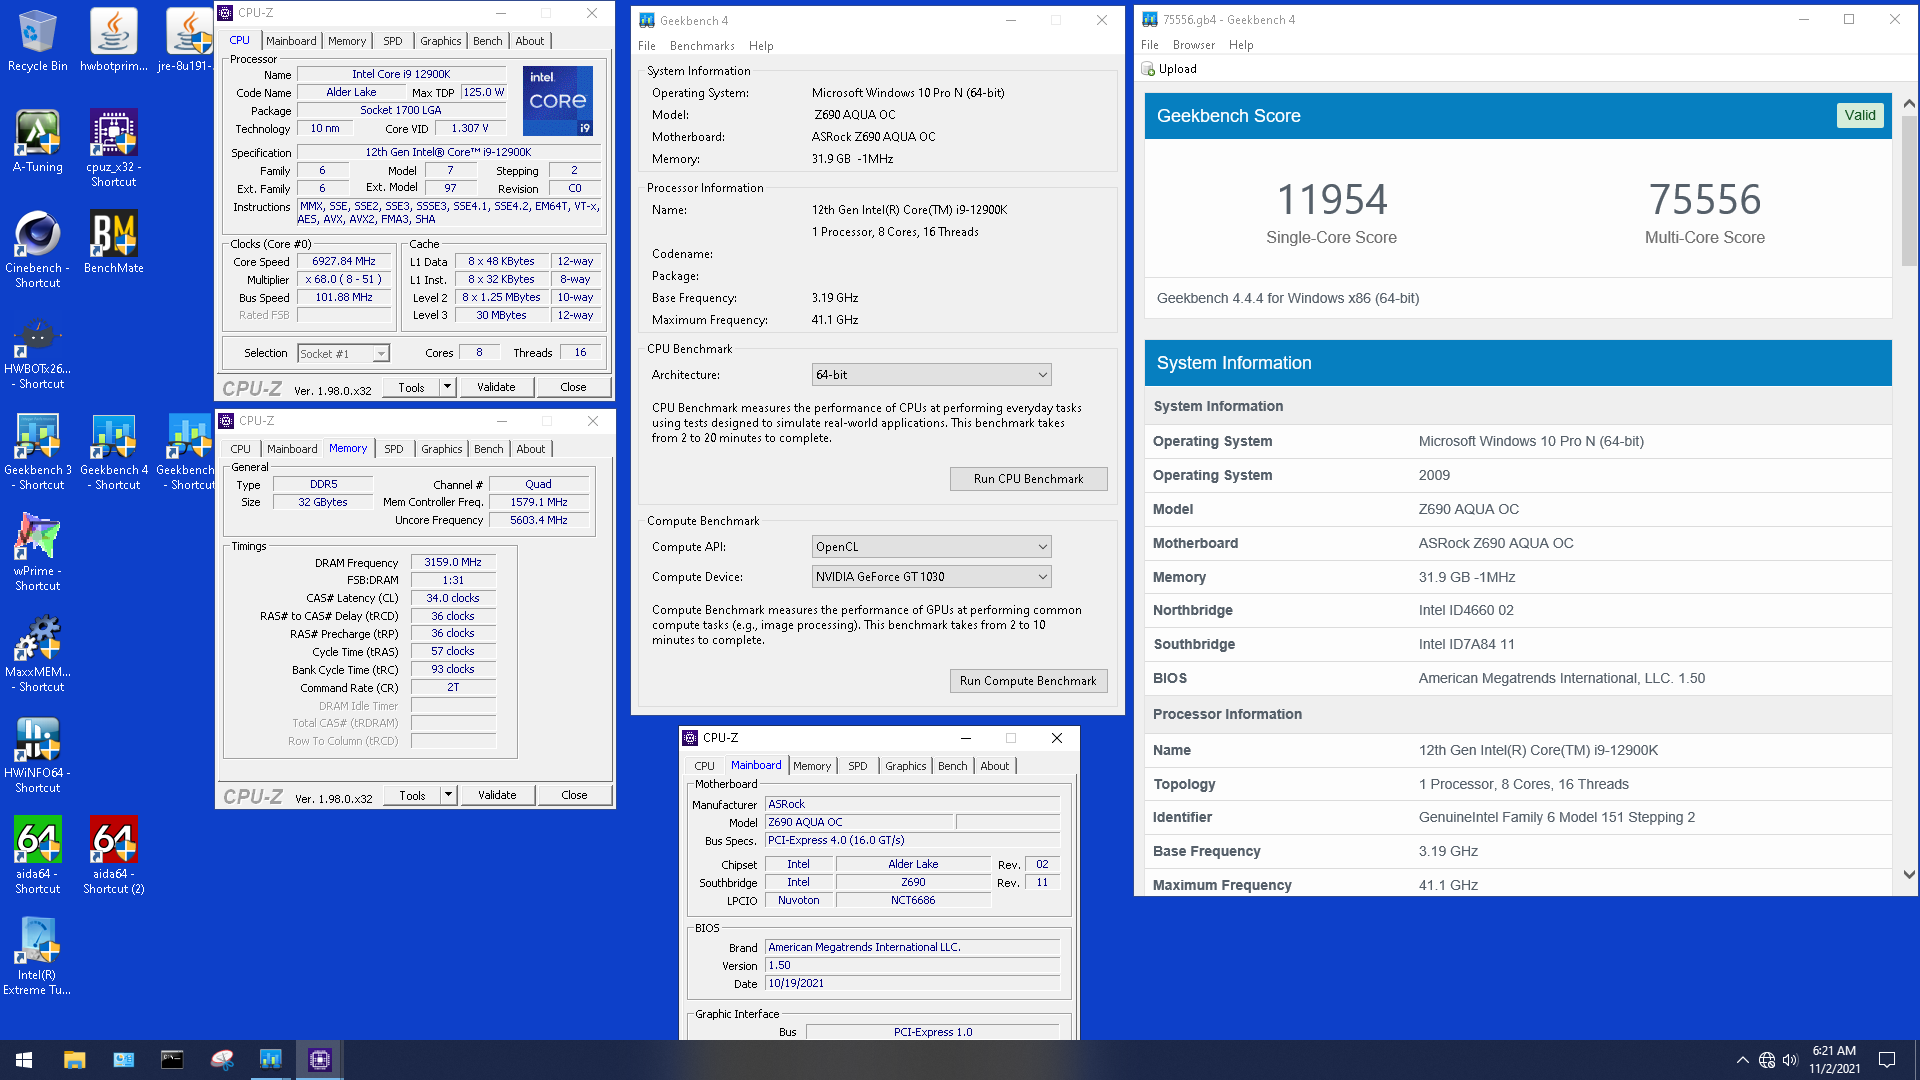This screenshot has width=1920, height=1080.
Task: Open Compute Device GT 1030 dropdown
Action: point(931,577)
